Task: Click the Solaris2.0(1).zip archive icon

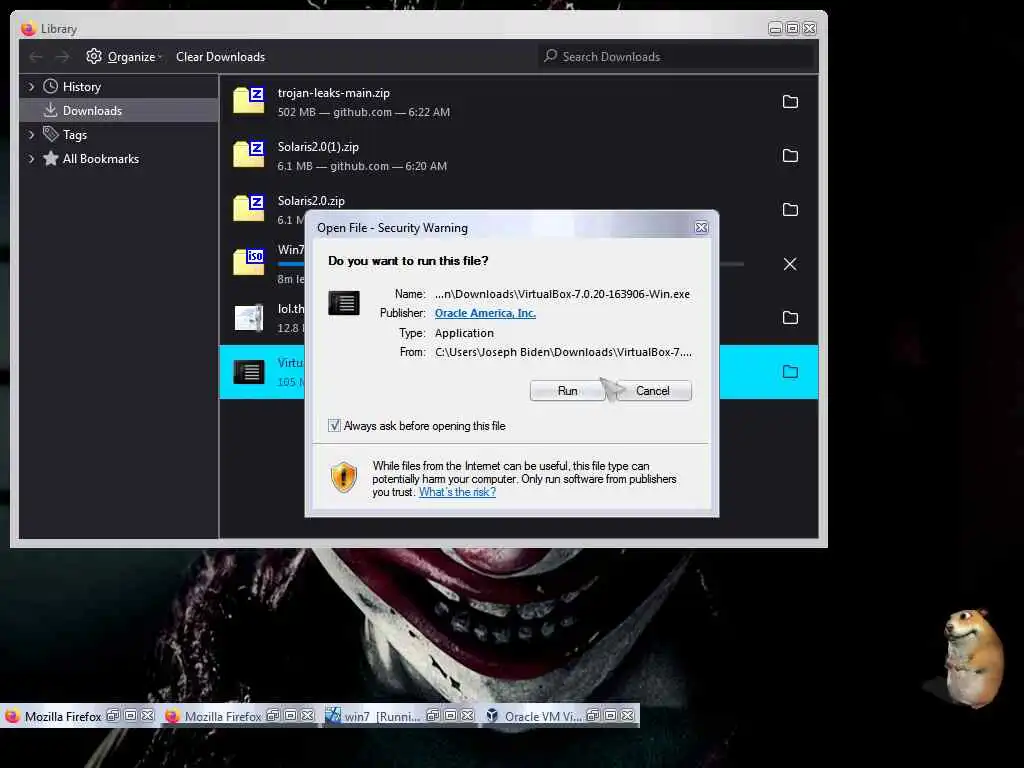Action: pos(249,154)
